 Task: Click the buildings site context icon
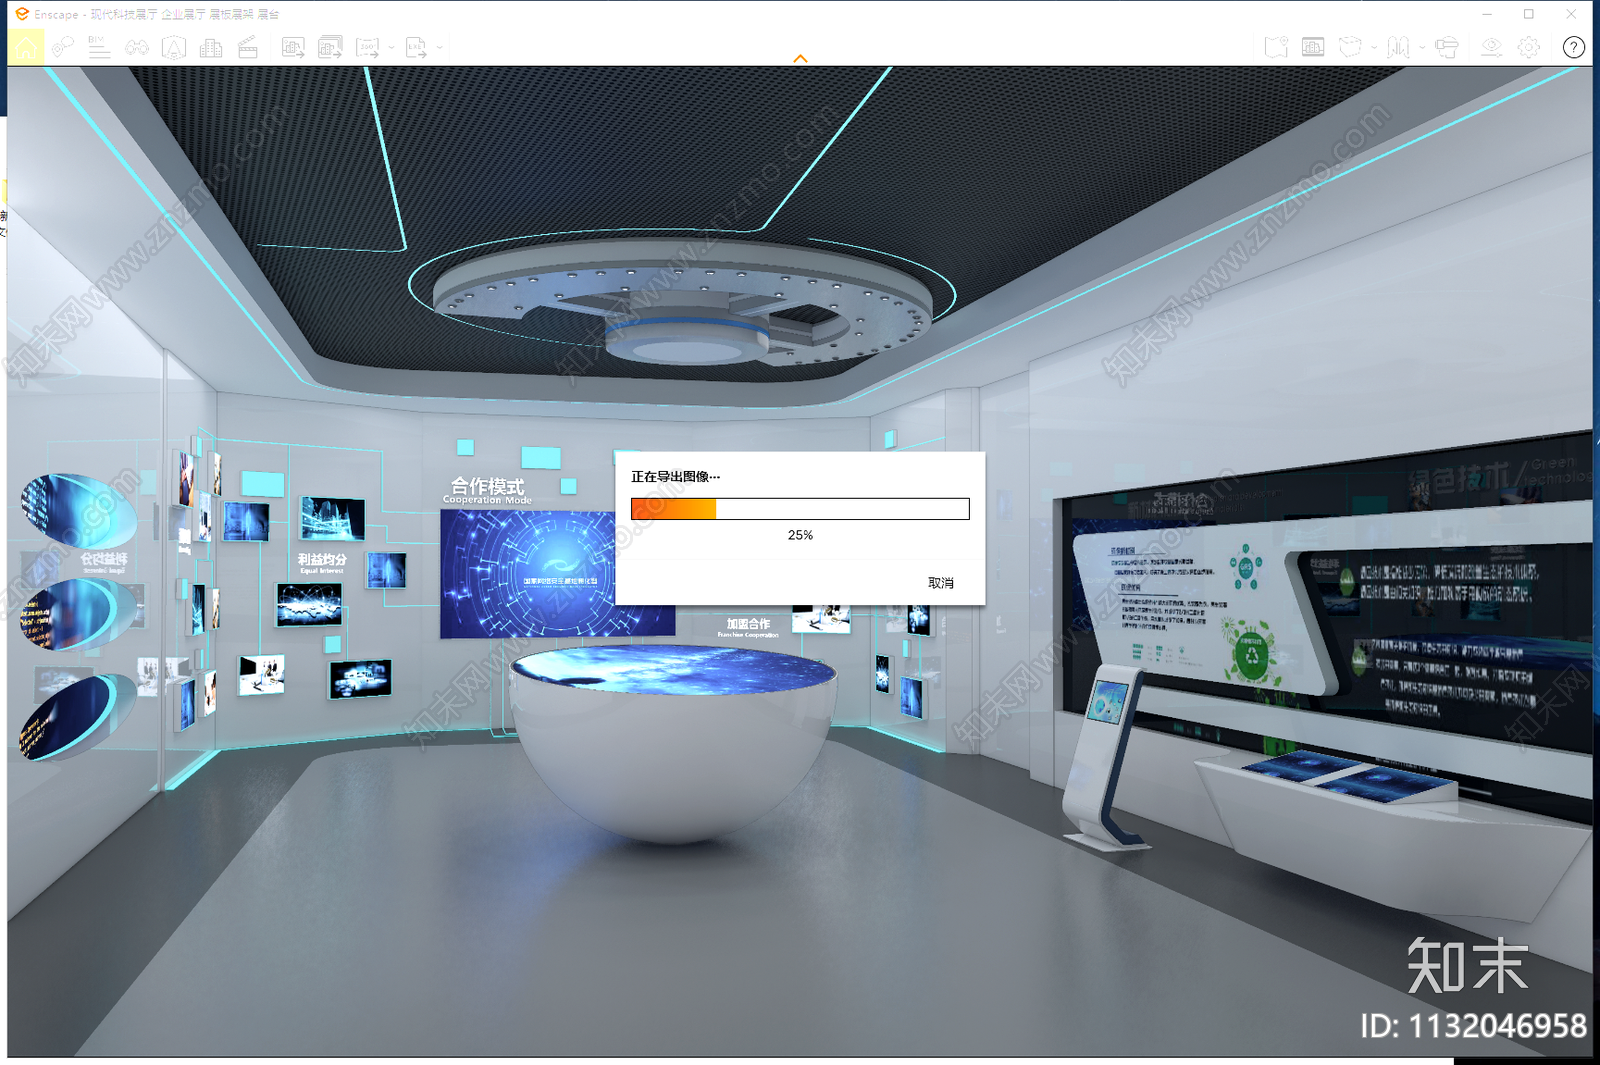click(x=211, y=47)
